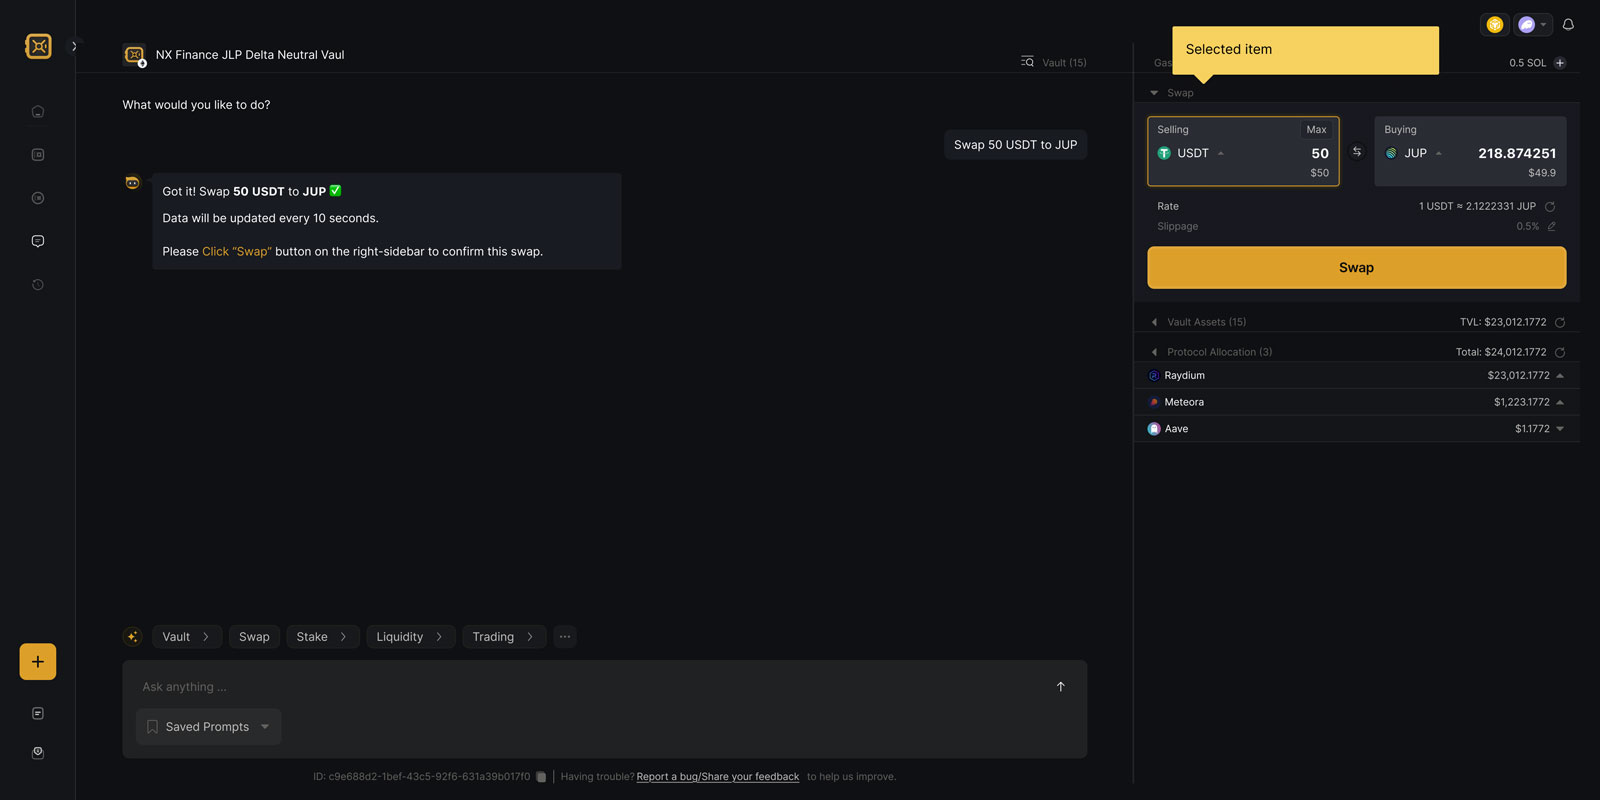Click the NX Finance JLP Delta Neutral title
The height and width of the screenshot is (800, 1600).
(x=250, y=55)
